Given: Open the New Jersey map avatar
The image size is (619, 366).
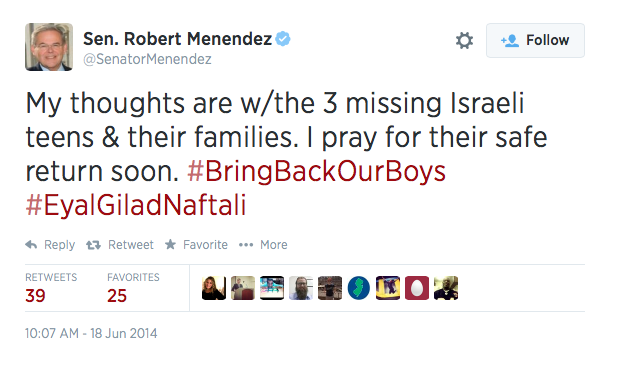Looking at the screenshot, I should tap(359, 288).
